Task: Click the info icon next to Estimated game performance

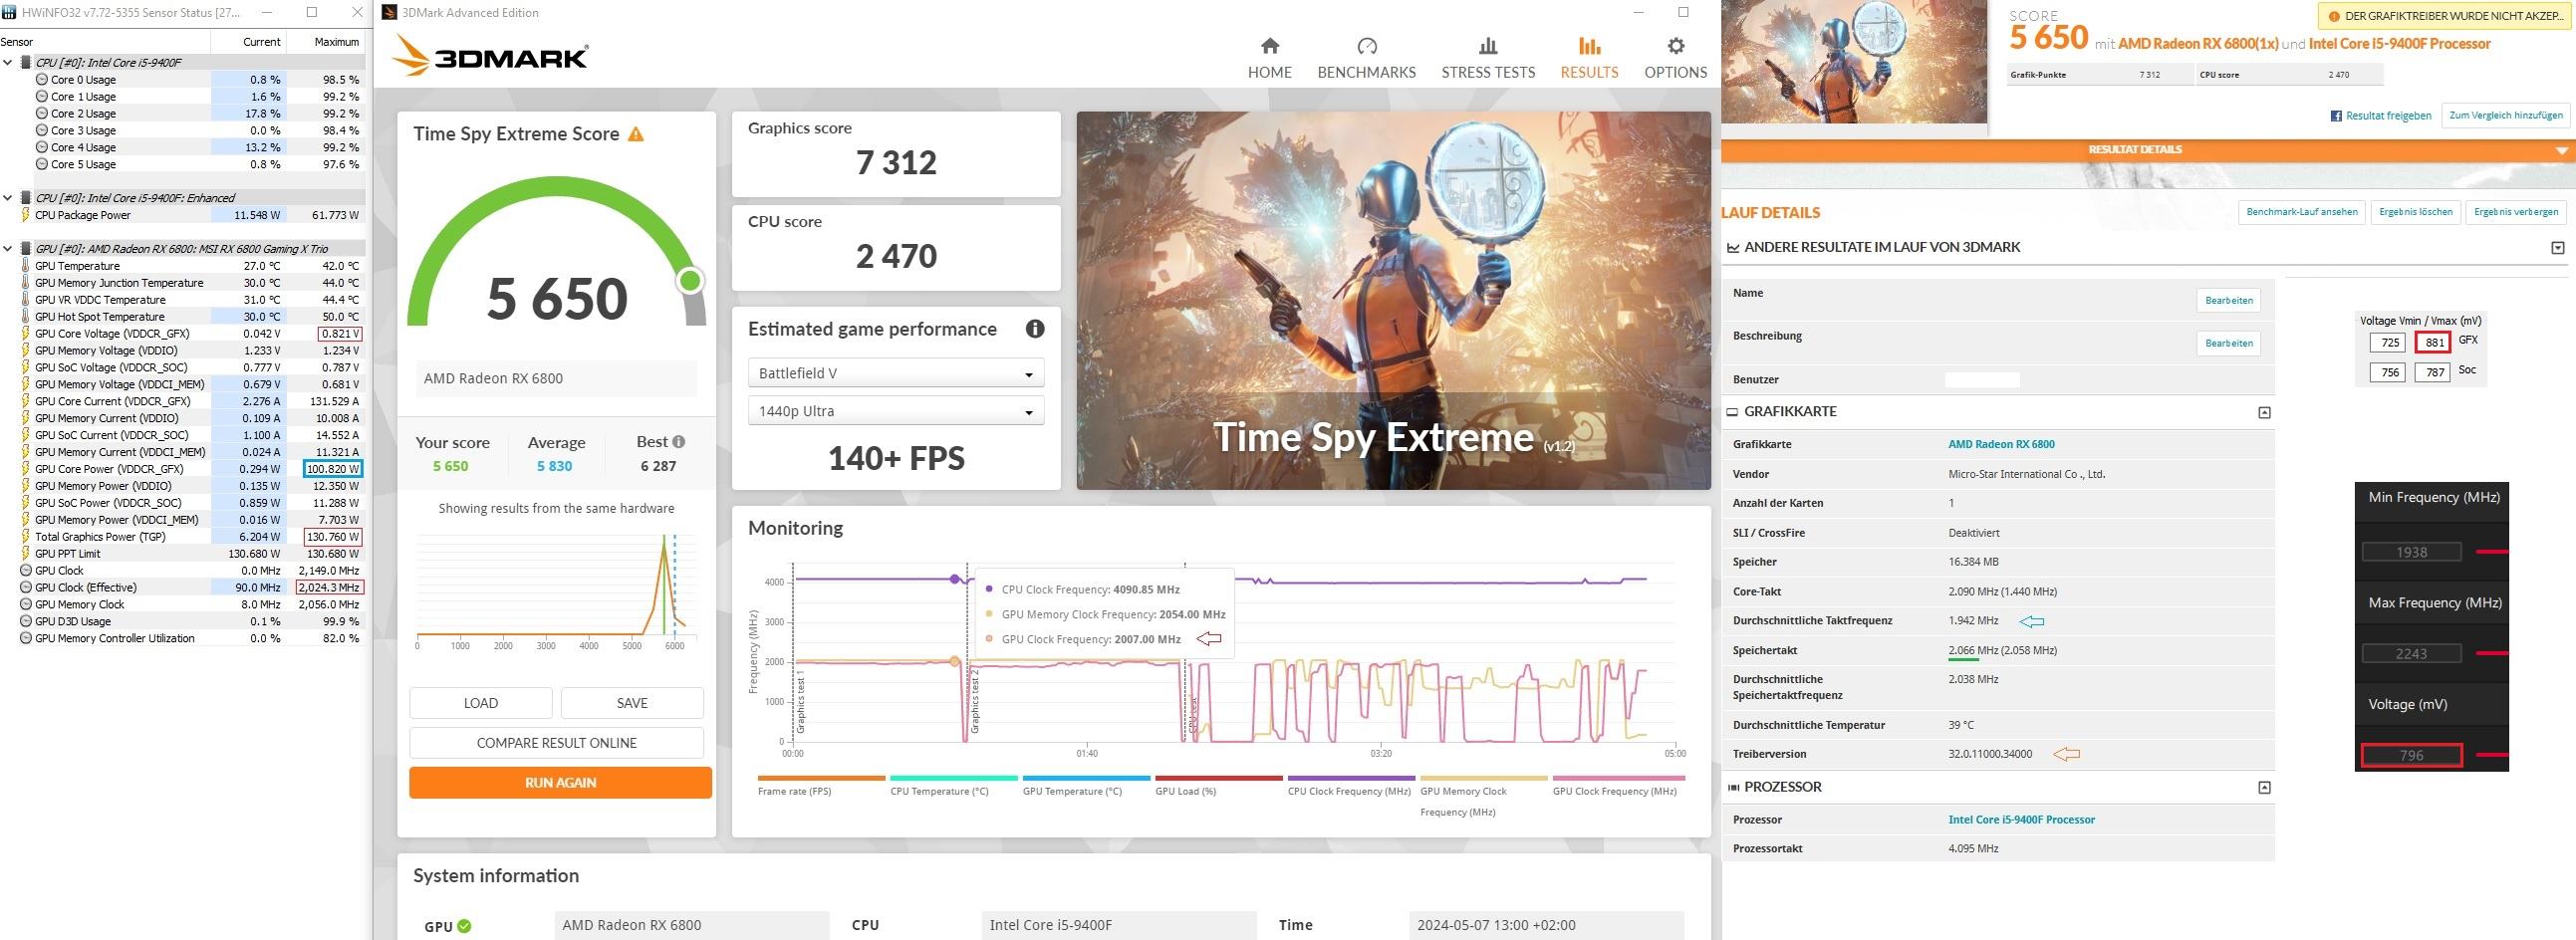Action: 1035,329
